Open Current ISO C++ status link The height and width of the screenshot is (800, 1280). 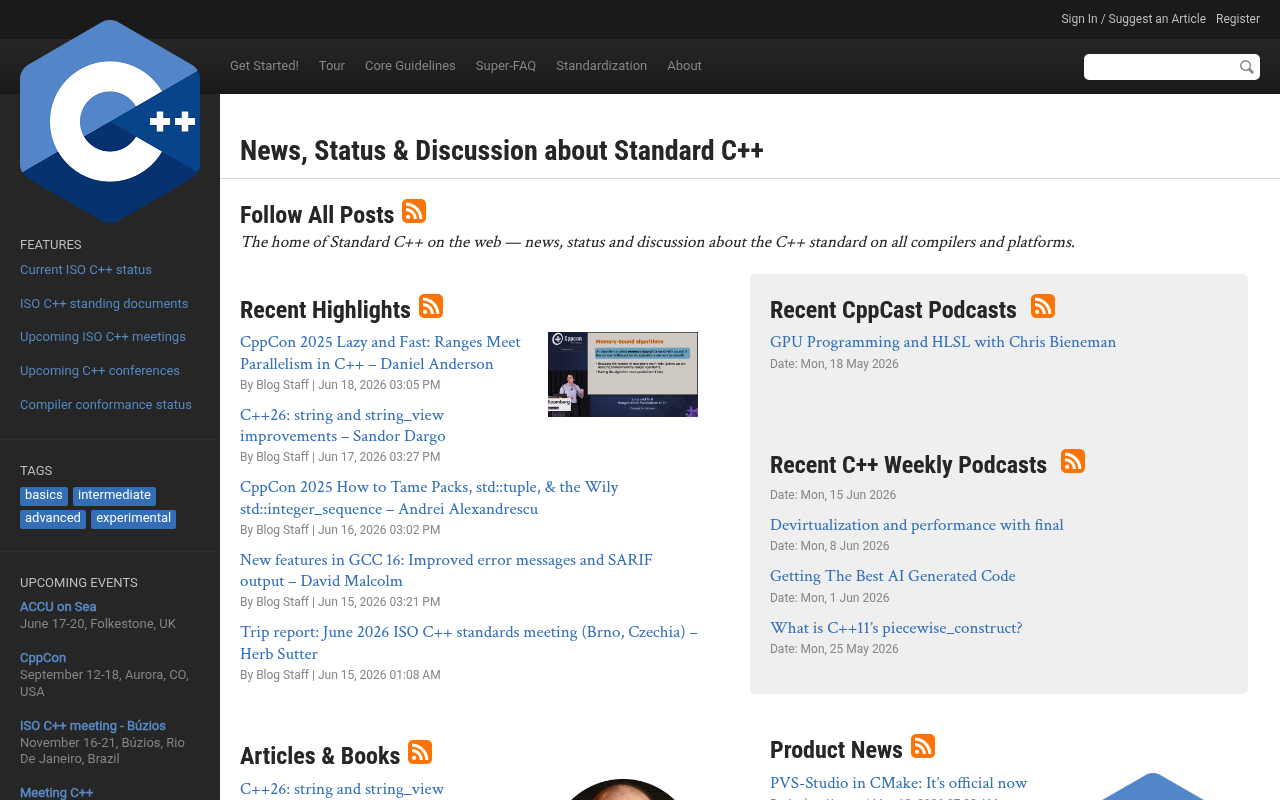click(86, 270)
